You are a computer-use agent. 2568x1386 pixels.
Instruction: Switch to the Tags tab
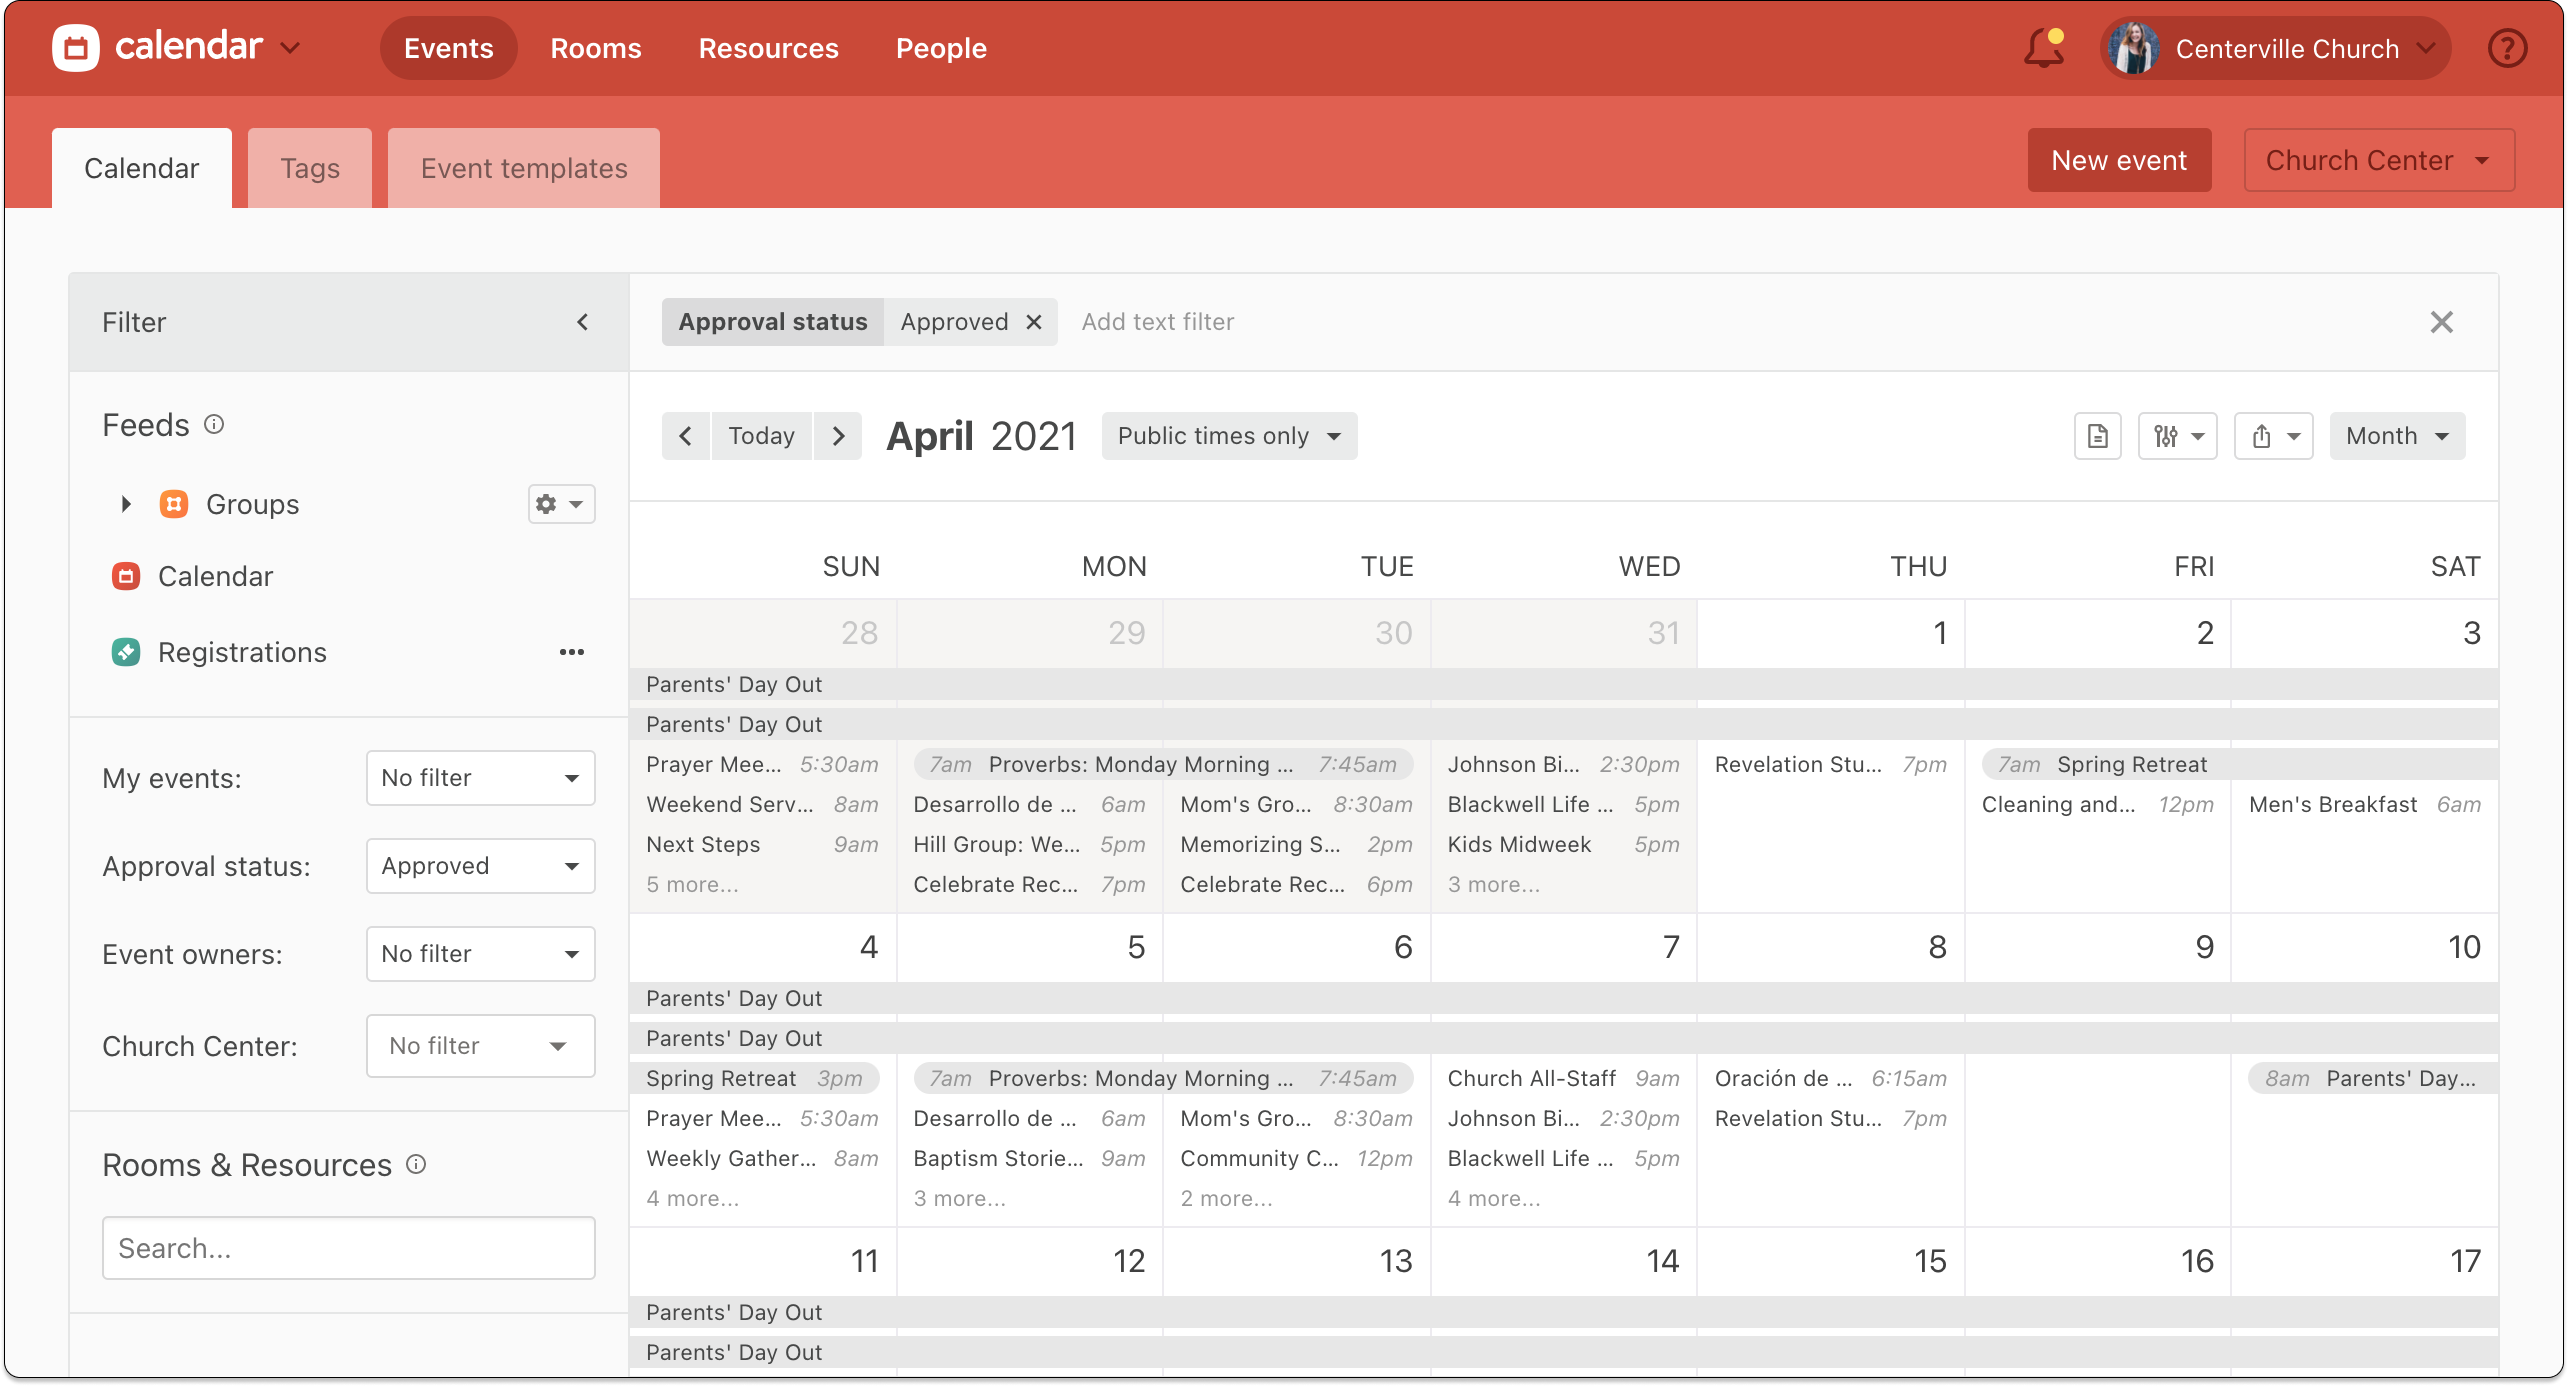[308, 167]
